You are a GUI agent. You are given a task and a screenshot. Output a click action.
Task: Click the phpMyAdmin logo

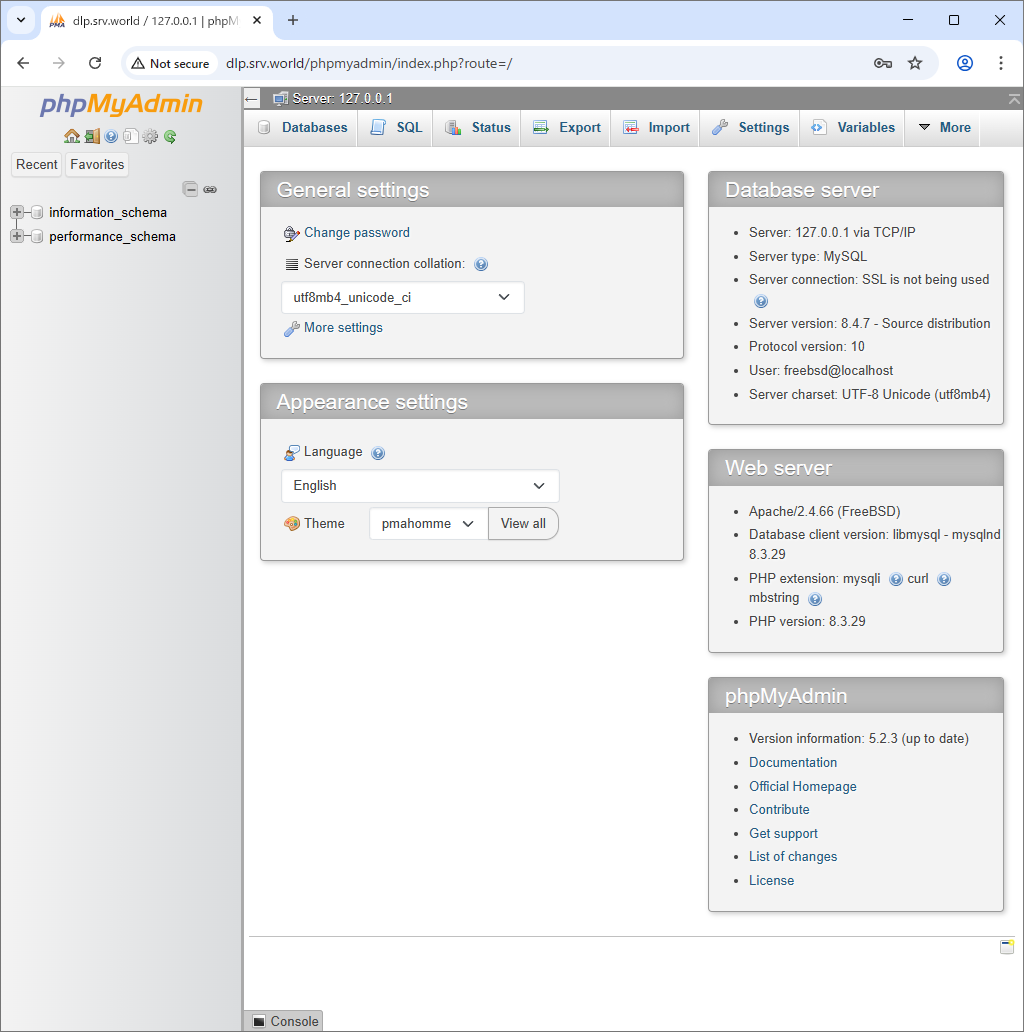click(x=121, y=104)
